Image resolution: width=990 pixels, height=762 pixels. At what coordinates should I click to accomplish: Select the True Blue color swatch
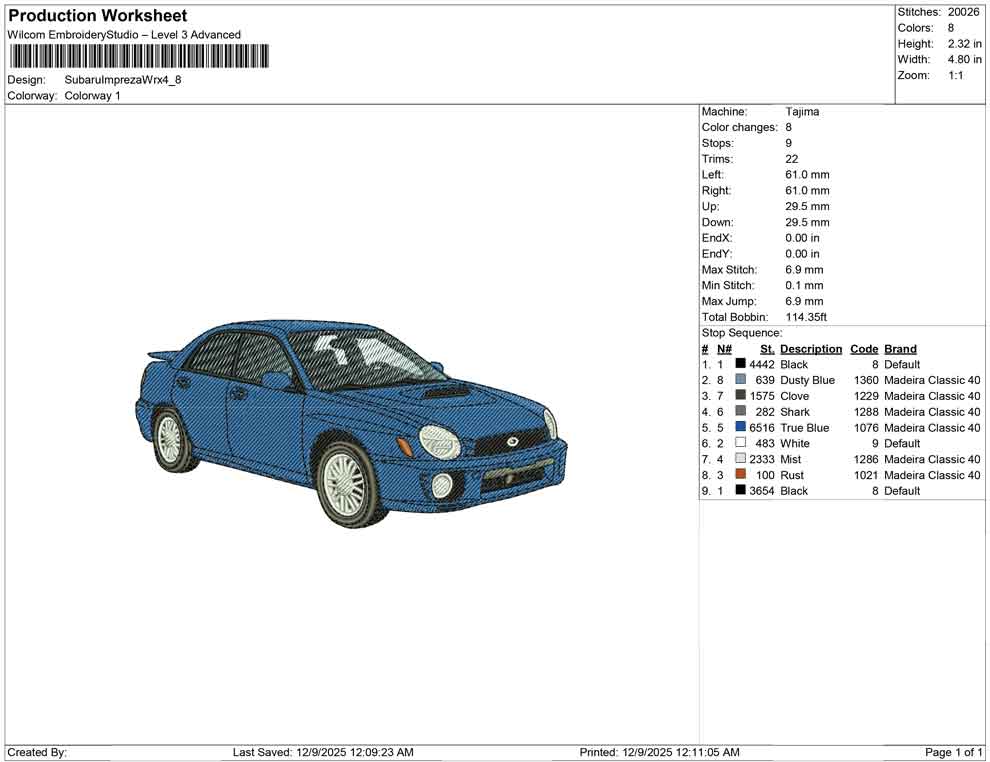[x=741, y=427]
